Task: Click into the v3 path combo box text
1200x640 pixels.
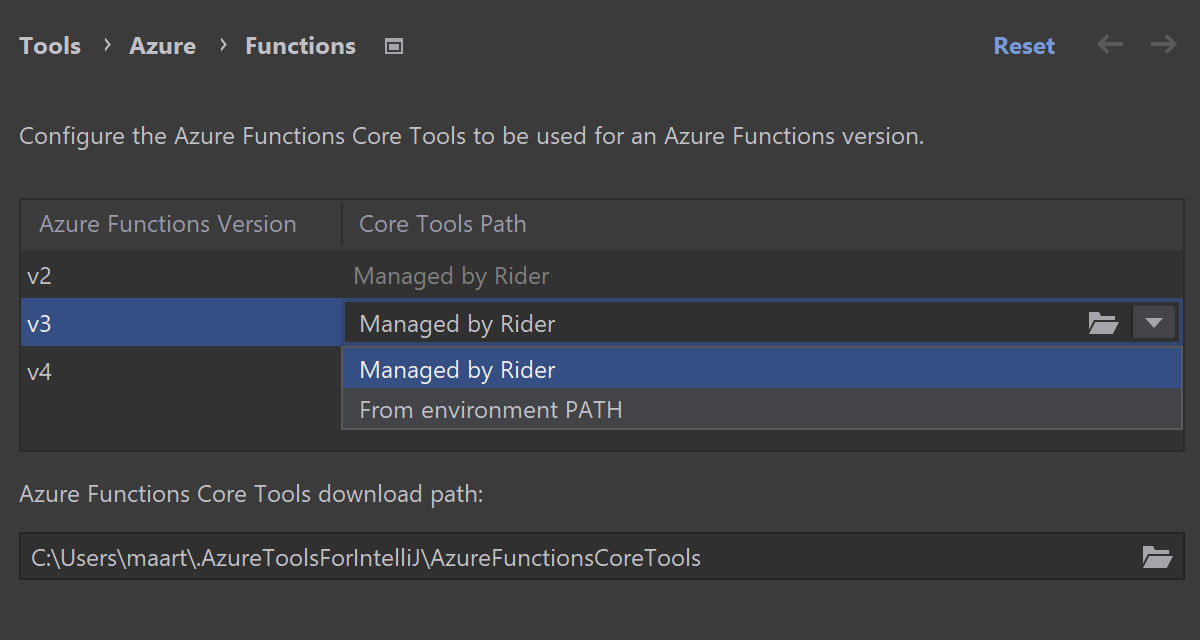Action: pyautogui.click(x=700, y=324)
